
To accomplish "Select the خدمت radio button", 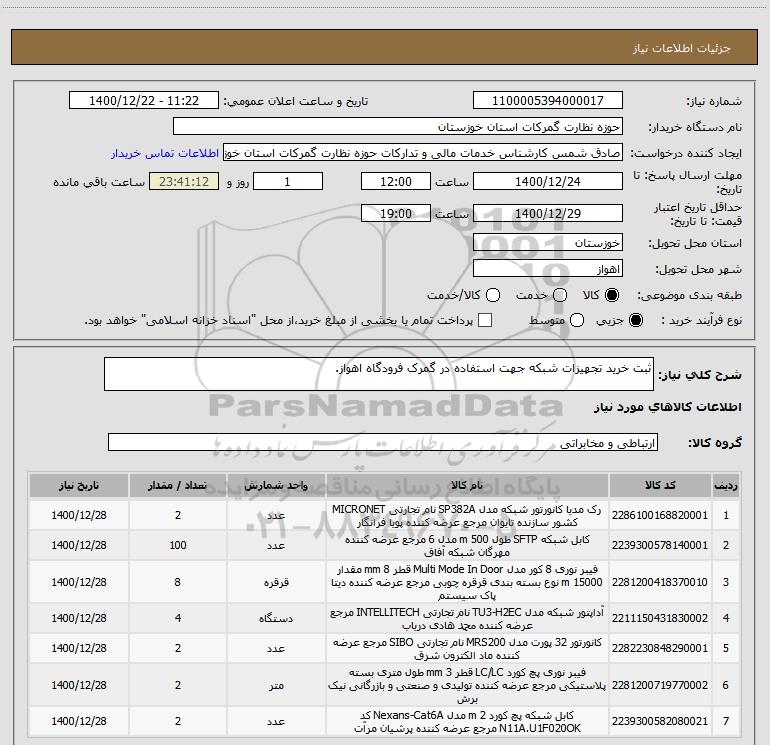I will (560, 295).
